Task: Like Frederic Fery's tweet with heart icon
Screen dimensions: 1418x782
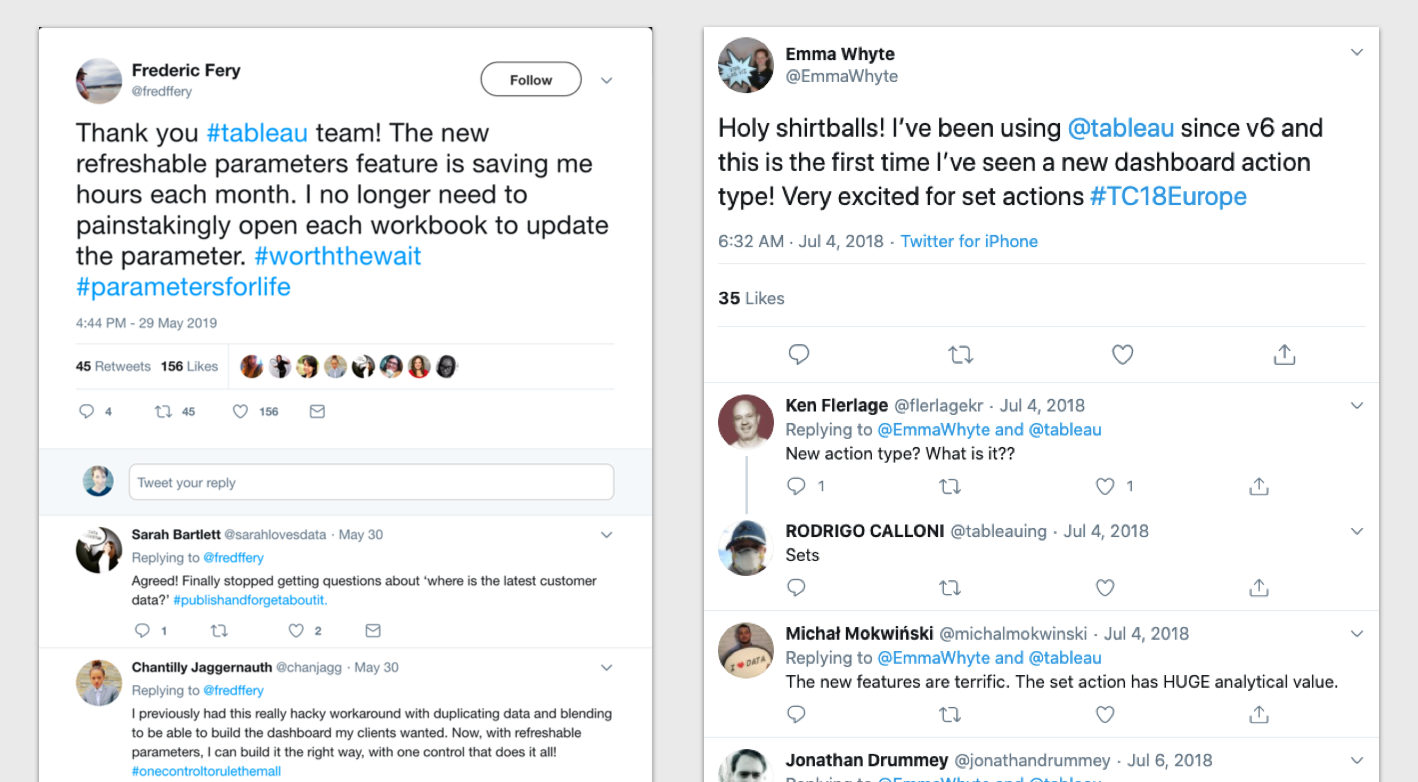Action: [x=240, y=411]
